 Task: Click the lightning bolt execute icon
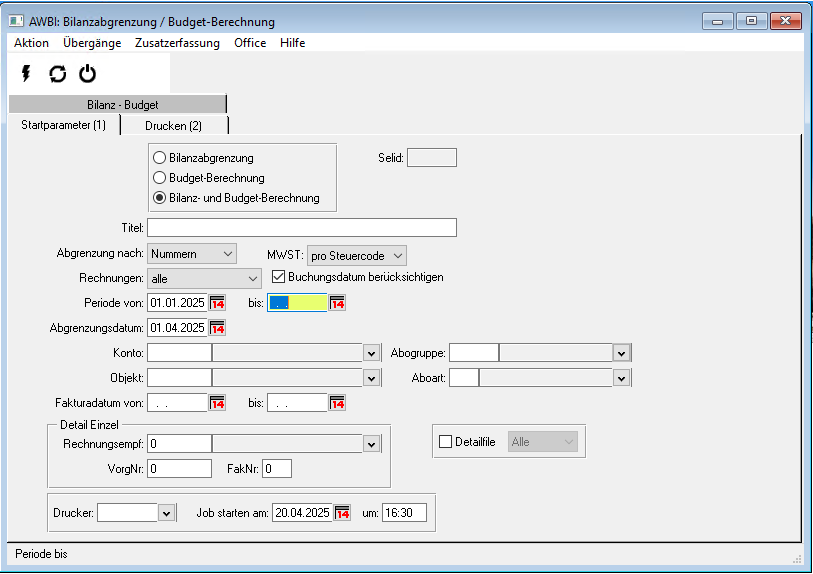(26, 74)
